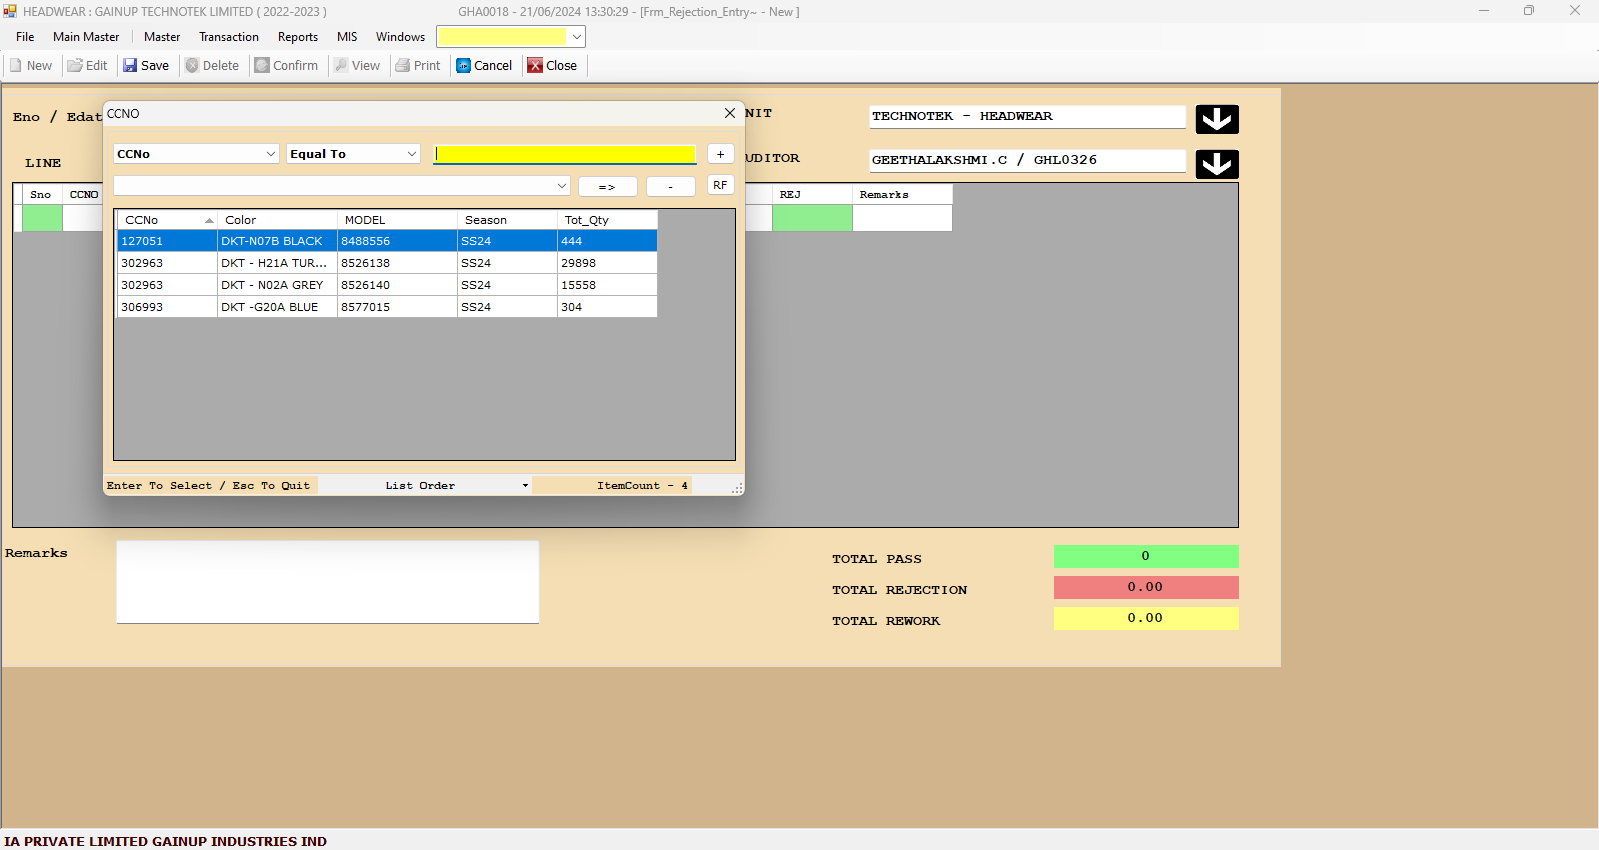1599x850 pixels.
Task: Click the down arrow beside GEETHALAKSHMI.C
Action: pyautogui.click(x=1216, y=164)
